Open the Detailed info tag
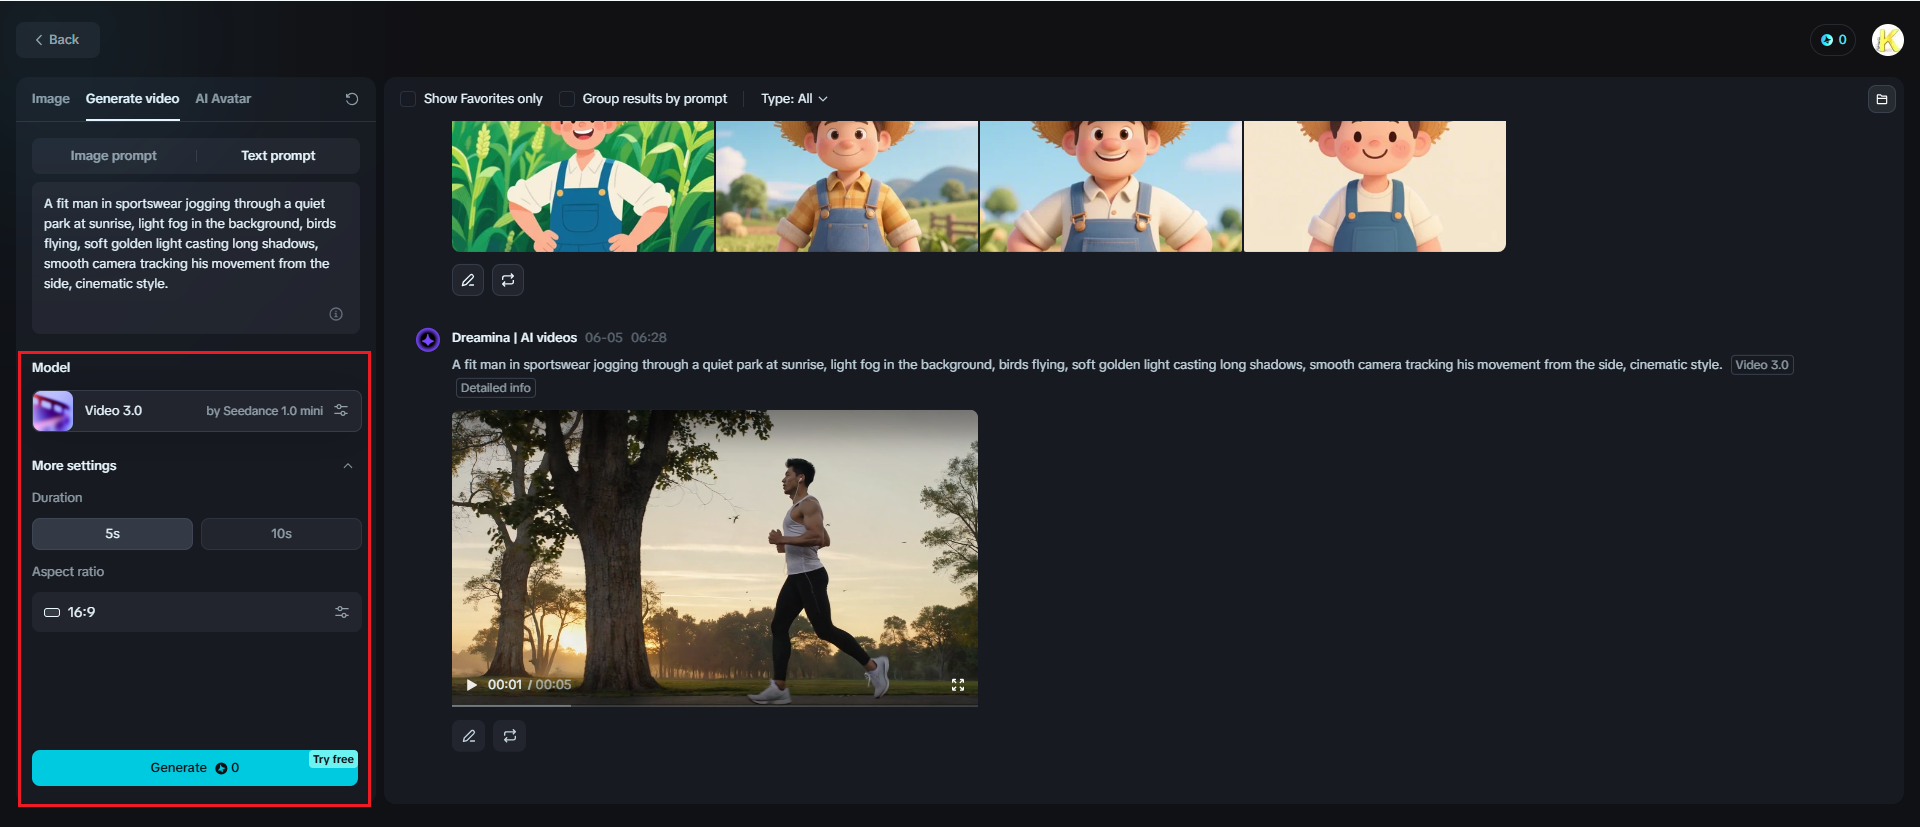 [x=496, y=388]
